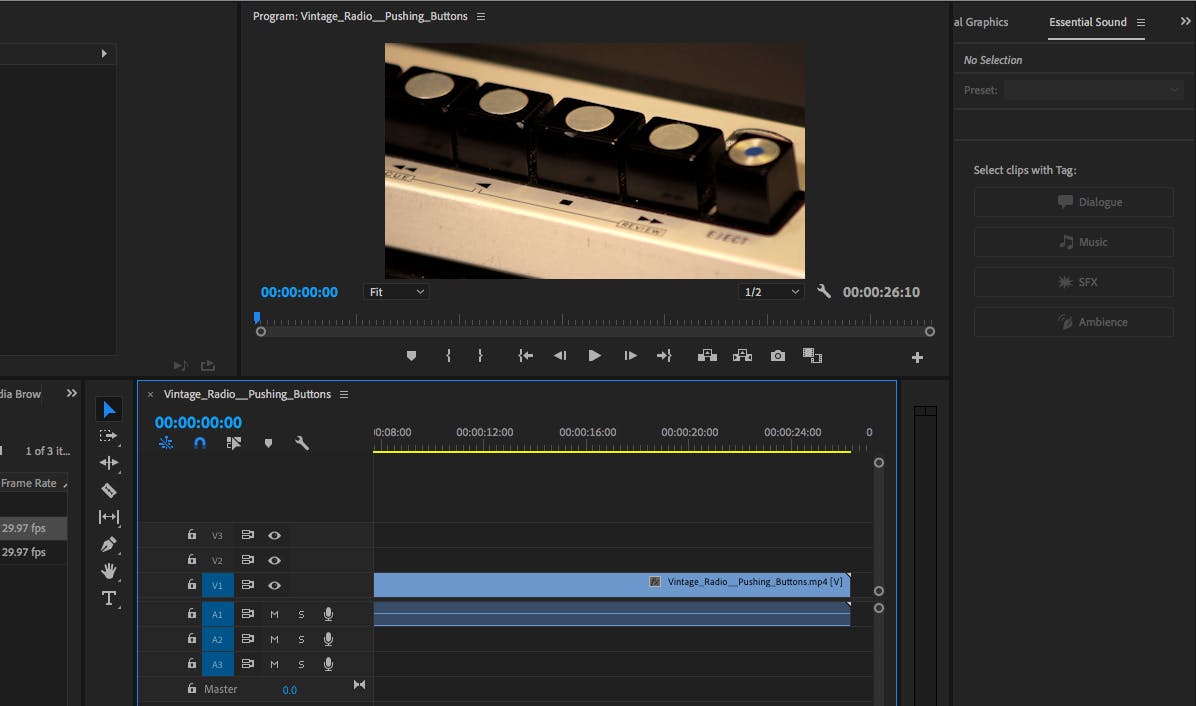Image resolution: width=1196 pixels, height=706 pixels.
Task: Tag clips as SFX
Action: coord(1074,282)
